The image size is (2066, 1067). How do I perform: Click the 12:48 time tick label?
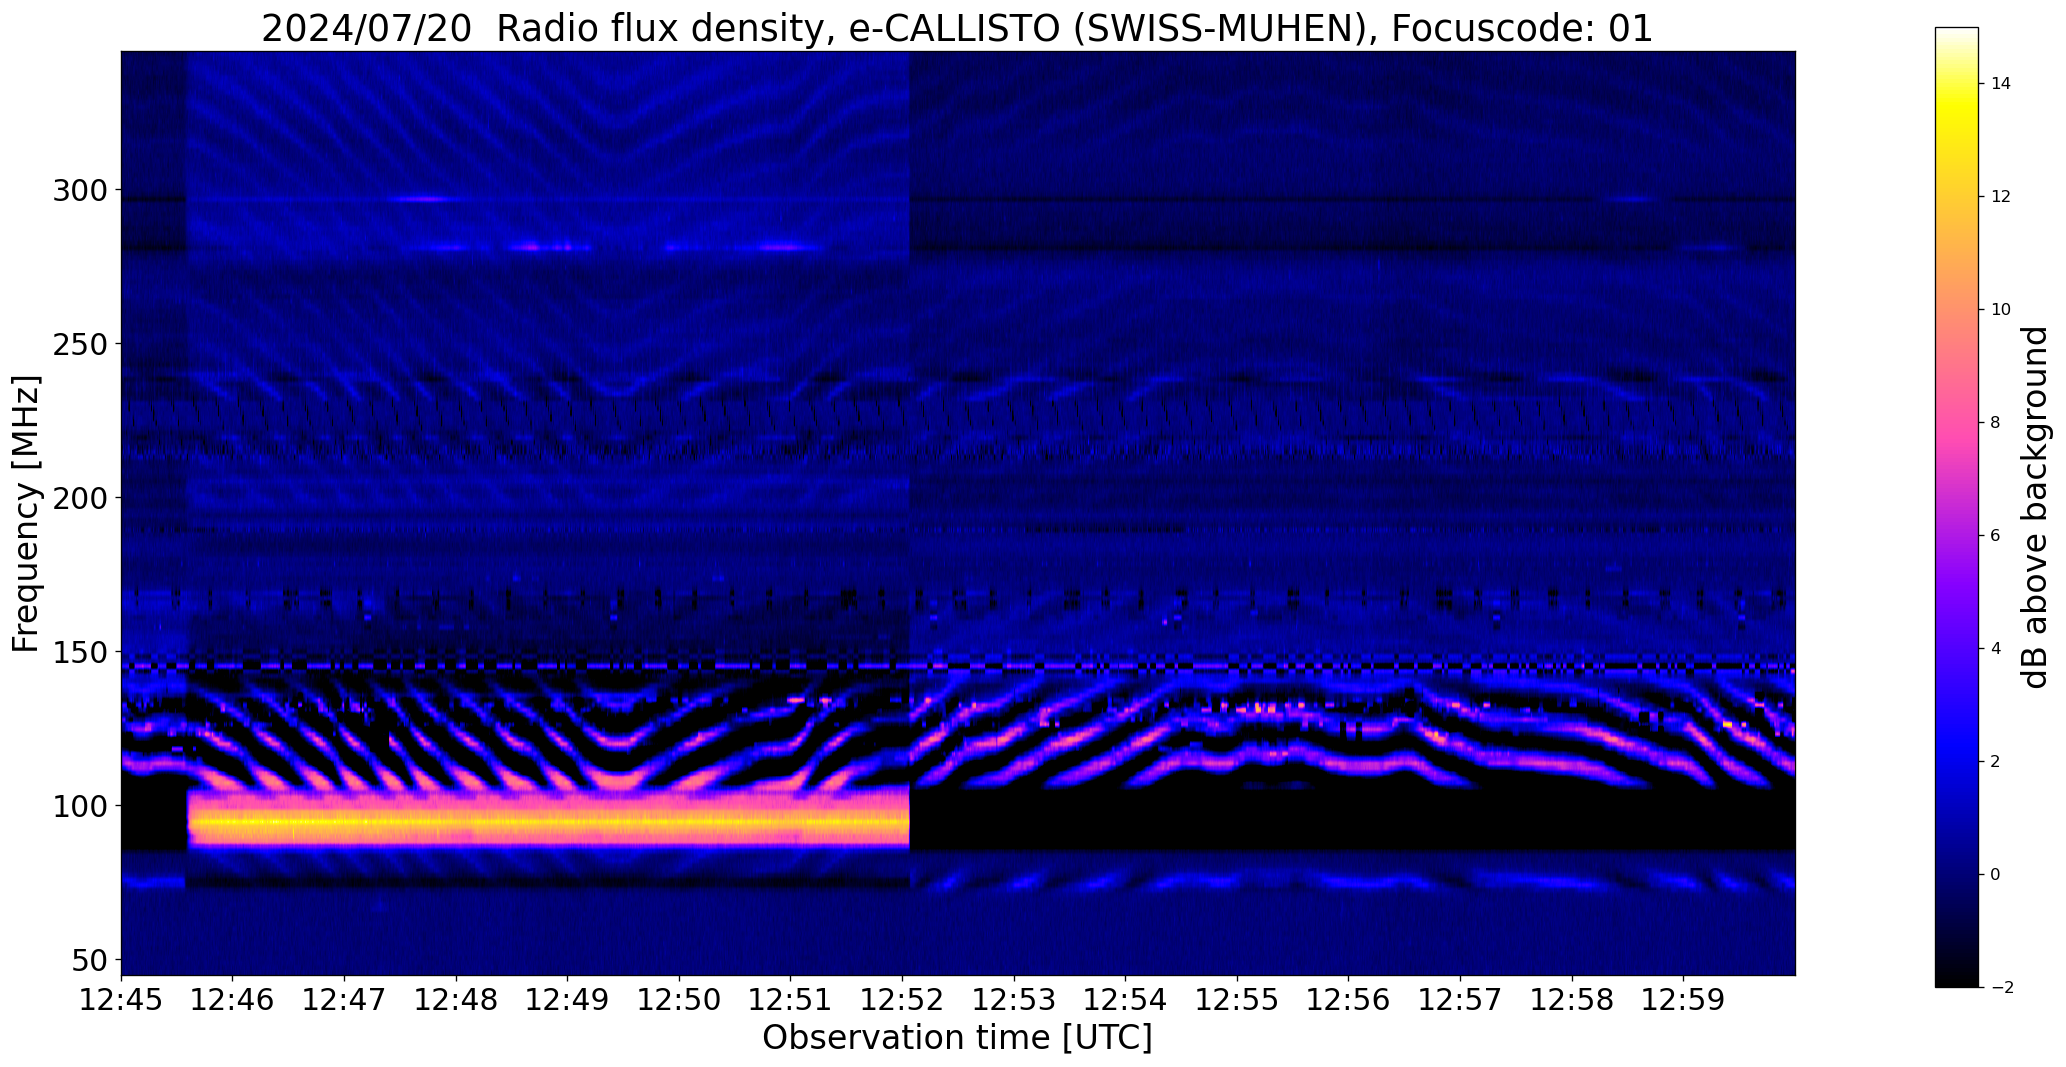click(x=457, y=999)
